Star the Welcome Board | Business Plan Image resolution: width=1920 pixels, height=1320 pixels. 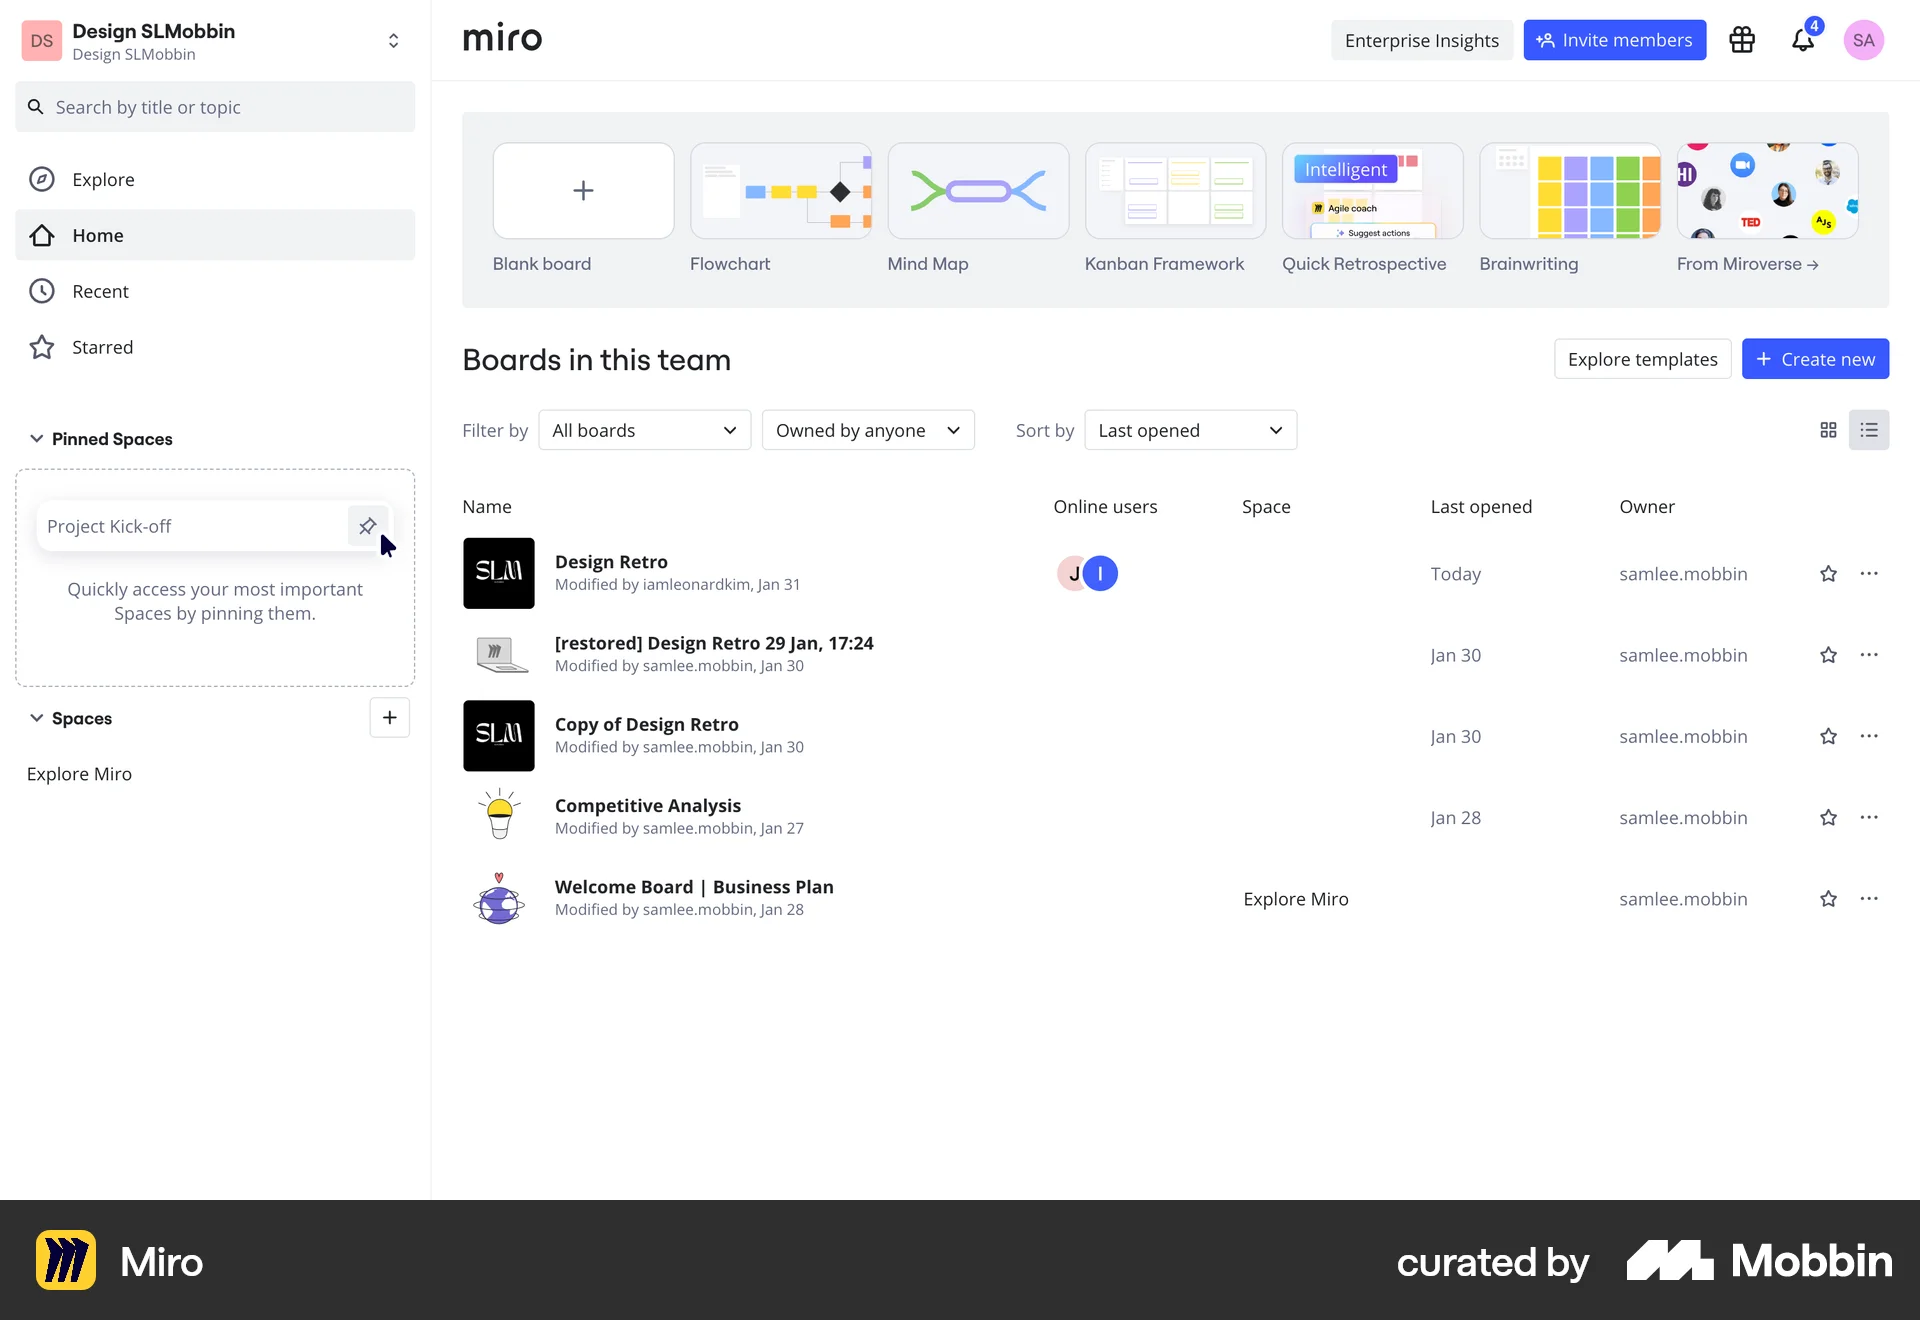1829,898
